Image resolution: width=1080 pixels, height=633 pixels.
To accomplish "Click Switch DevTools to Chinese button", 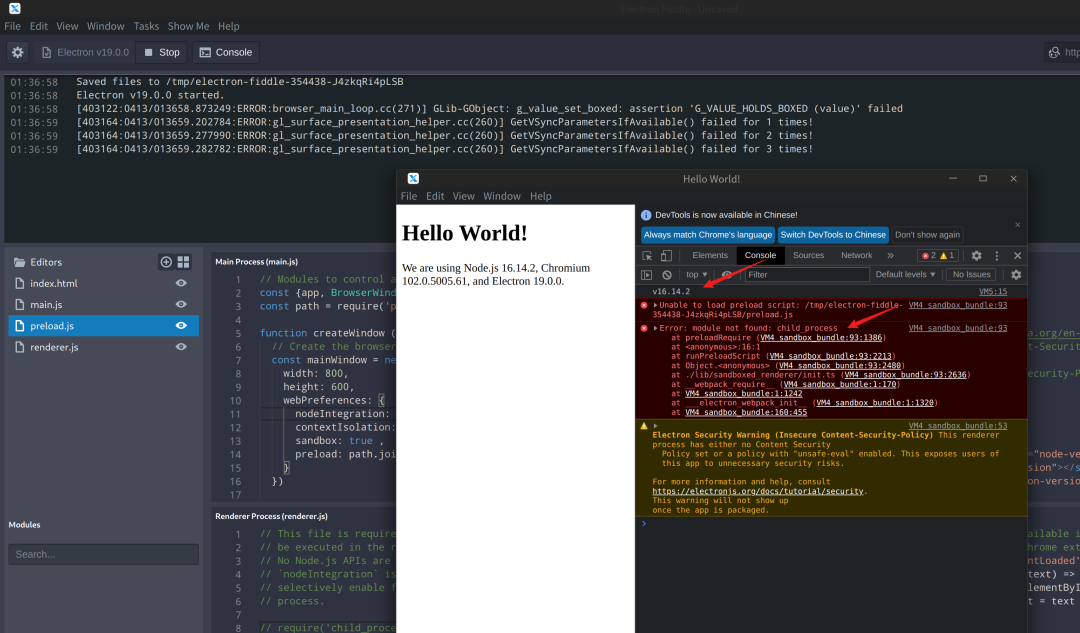I will click(x=833, y=235).
